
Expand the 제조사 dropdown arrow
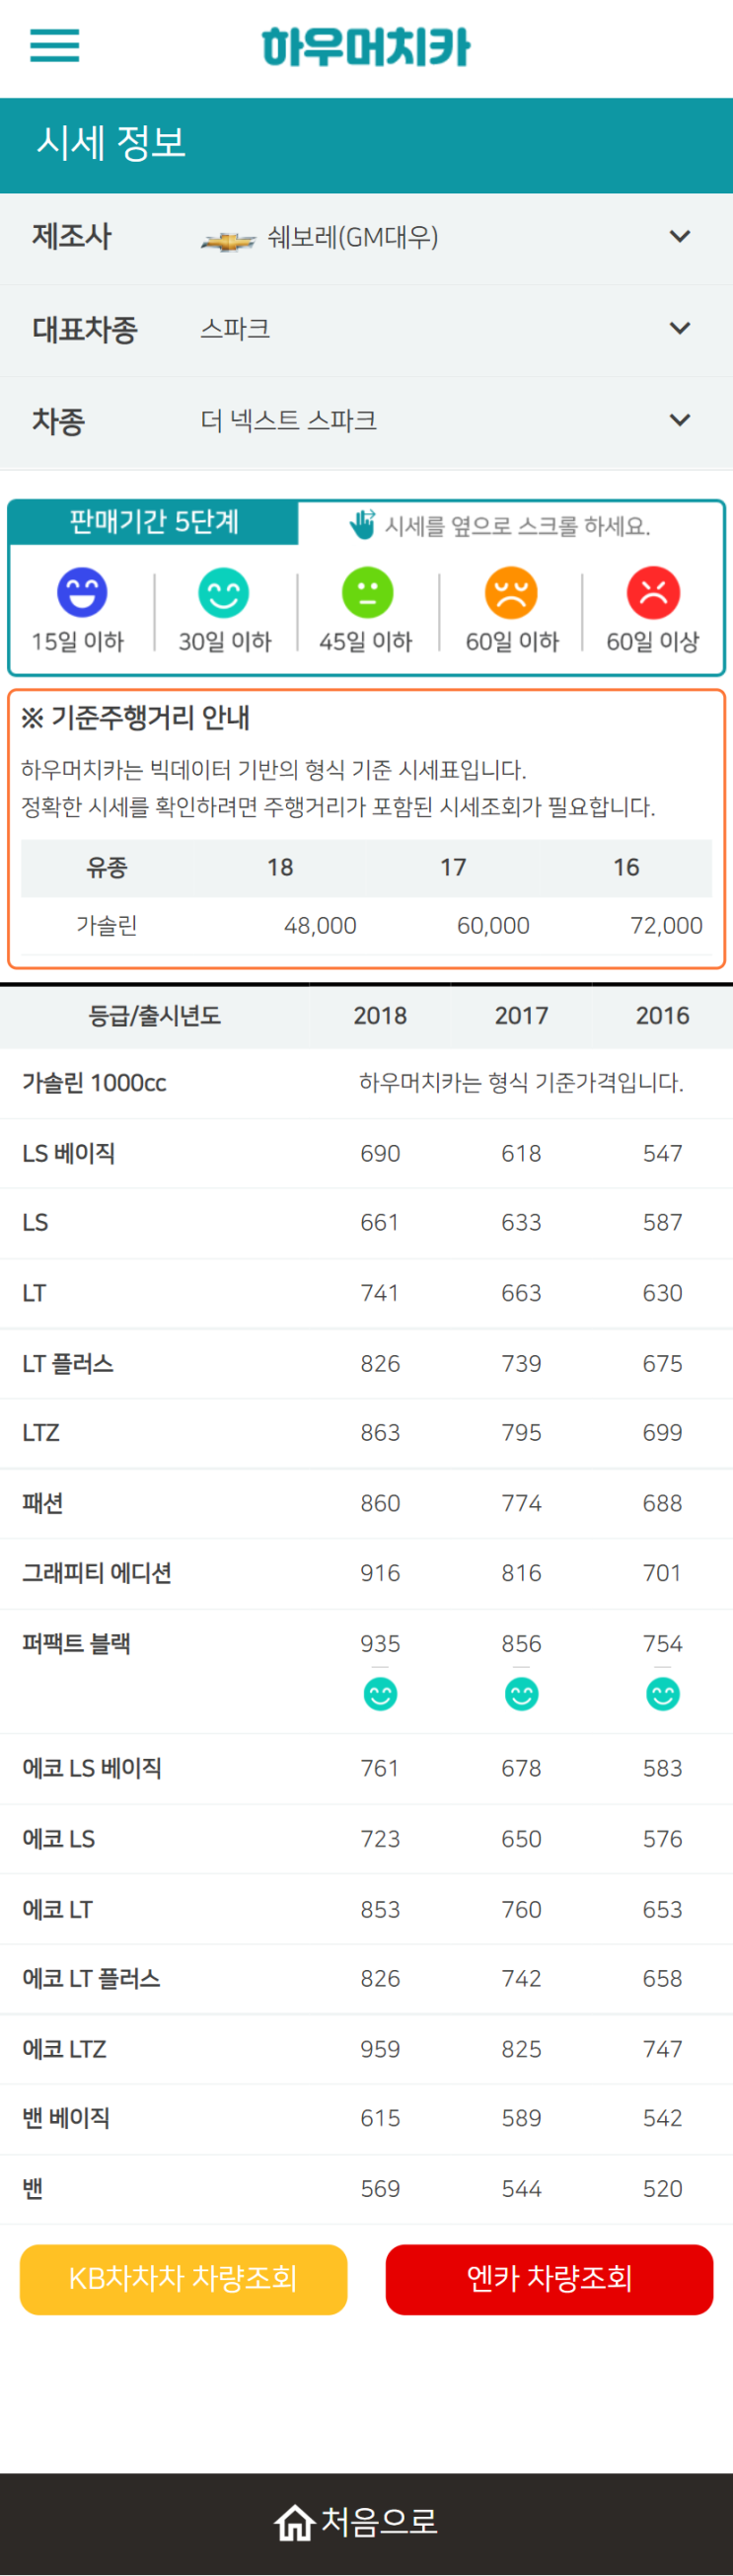[x=680, y=237]
